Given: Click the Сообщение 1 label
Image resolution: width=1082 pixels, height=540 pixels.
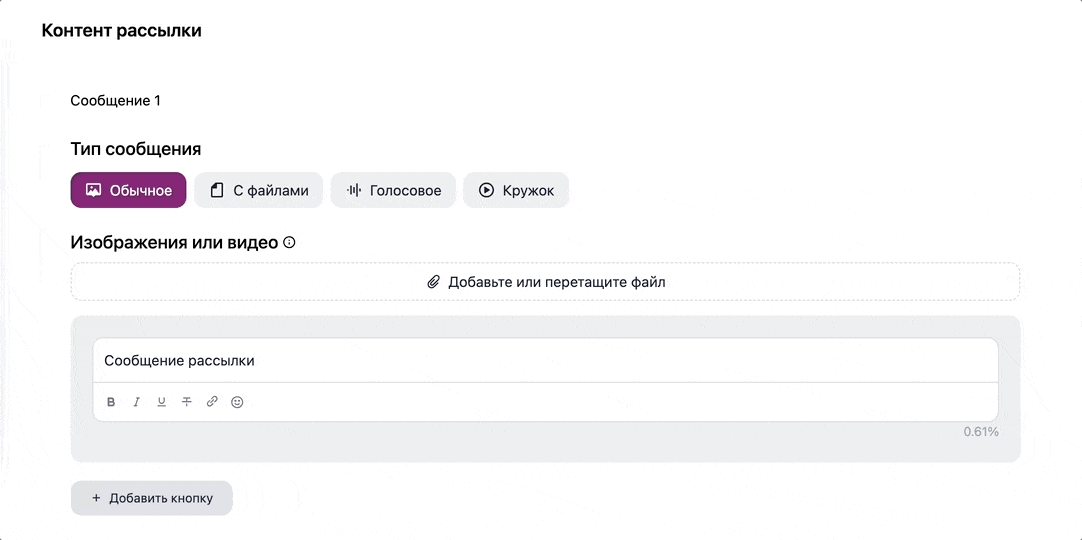Looking at the screenshot, I should pyautogui.click(x=115, y=100).
